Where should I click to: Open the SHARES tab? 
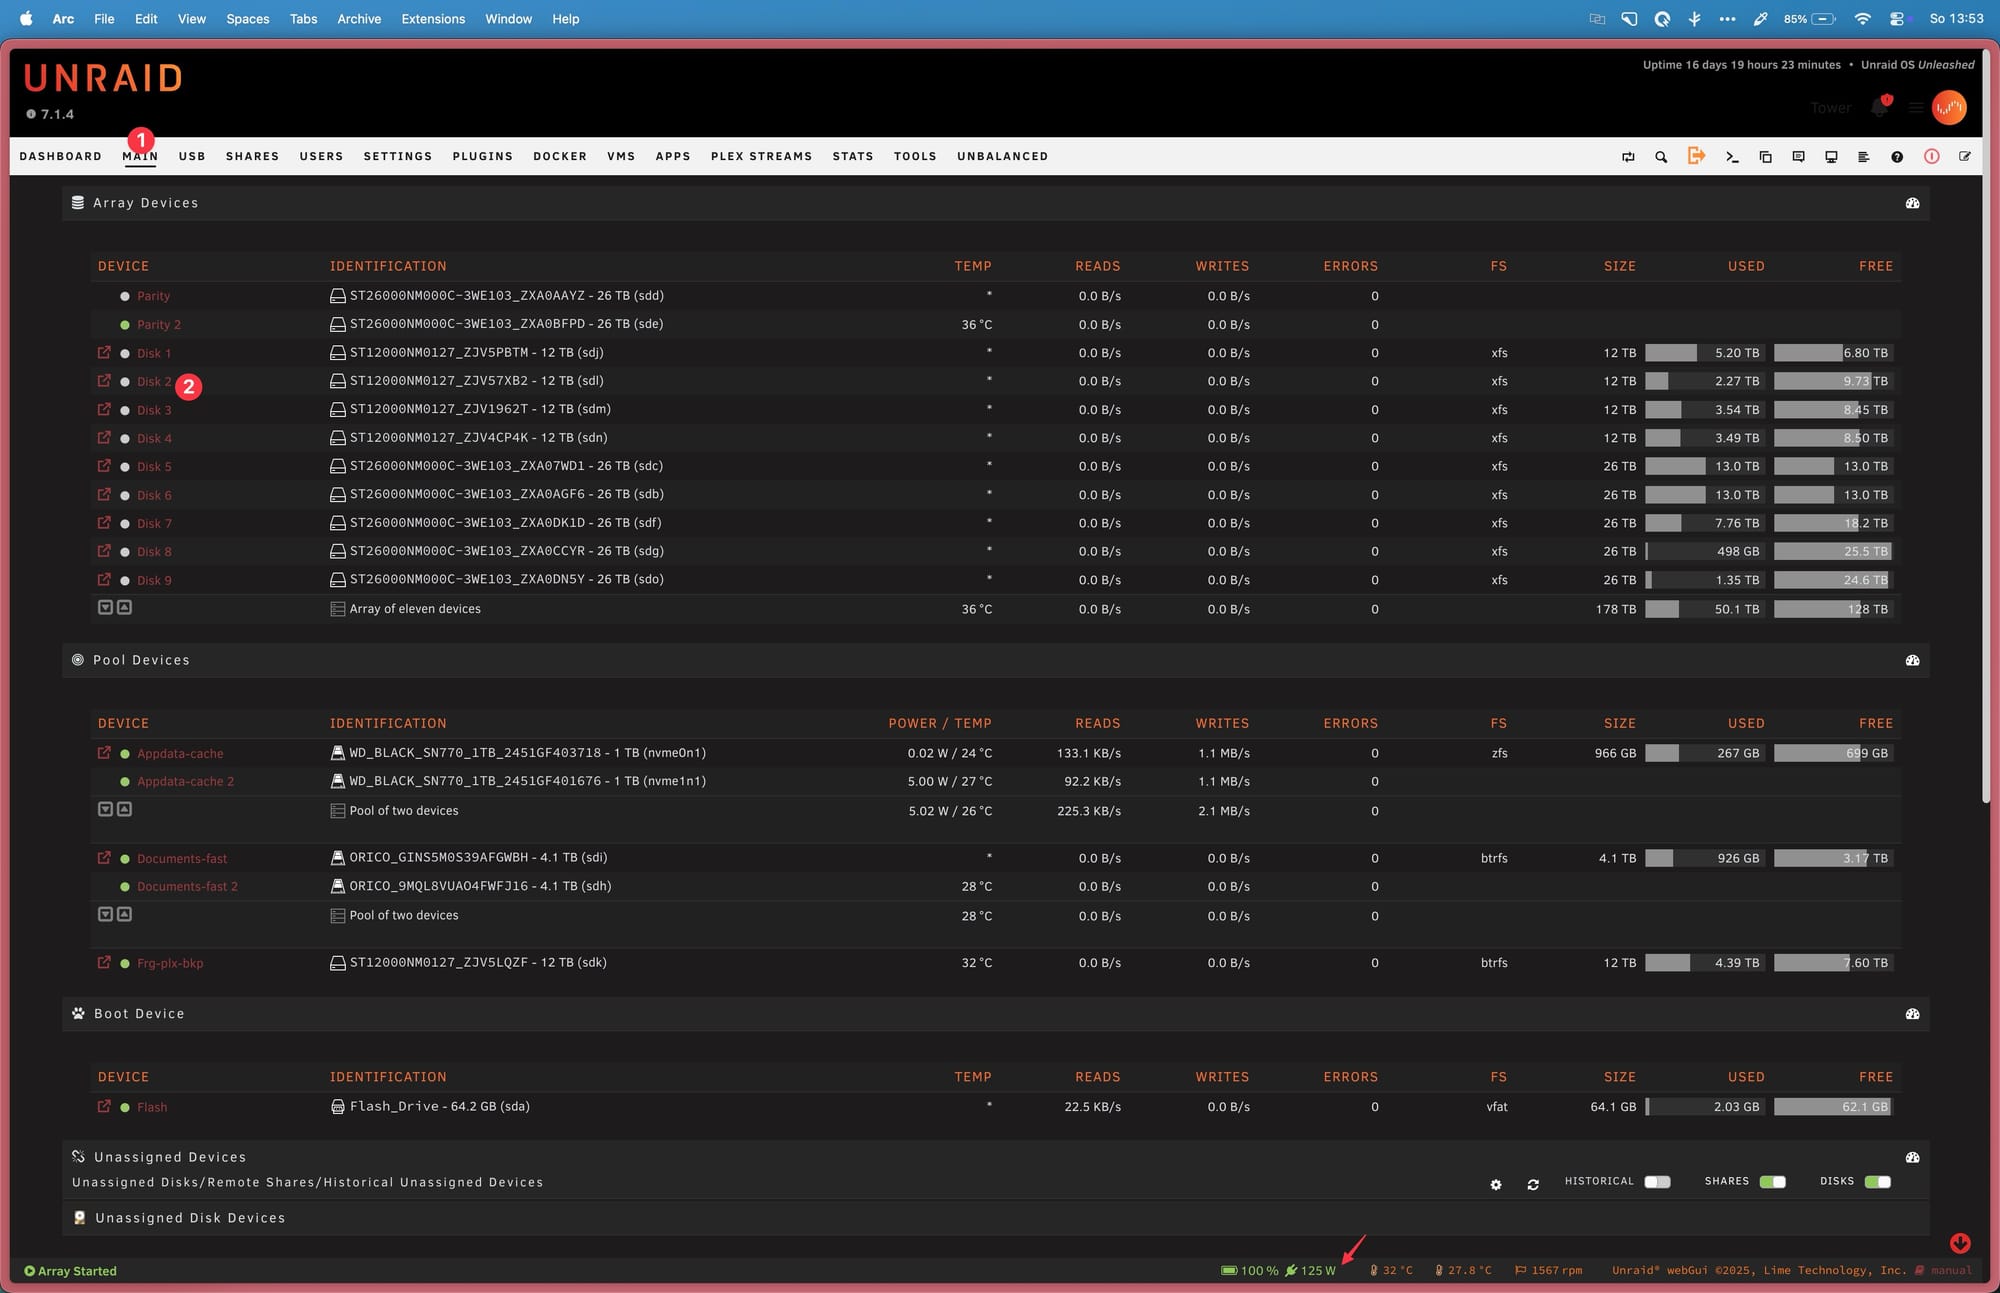coord(252,157)
